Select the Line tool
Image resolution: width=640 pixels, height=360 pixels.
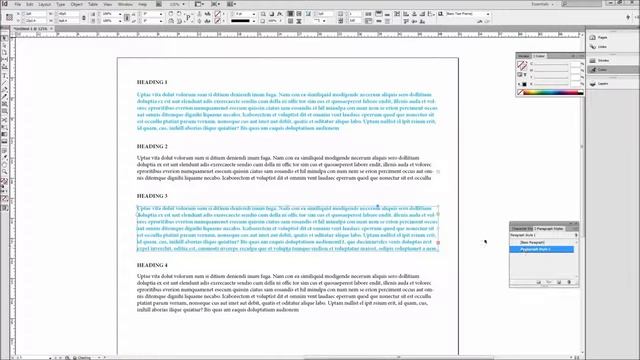click(x=4, y=83)
